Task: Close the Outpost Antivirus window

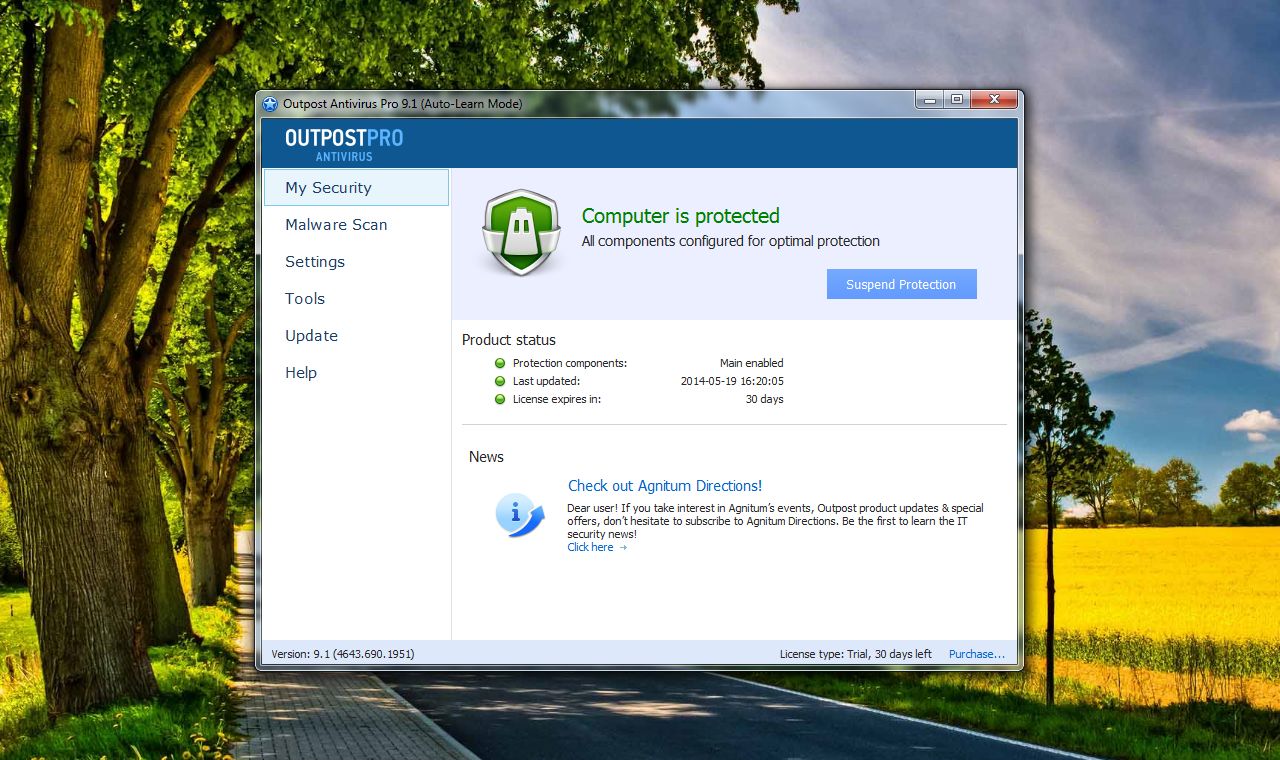Action: tap(994, 99)
